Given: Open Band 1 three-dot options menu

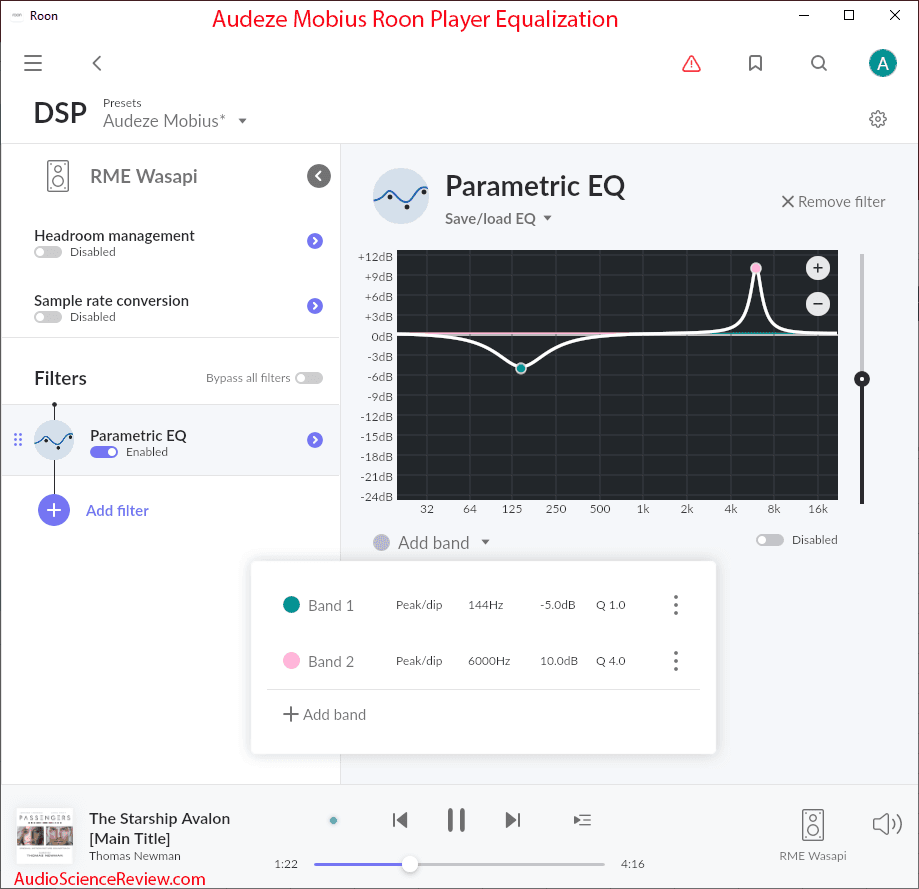Looking at the screenshot, I should pyautogui.click(x=676, y=605).
